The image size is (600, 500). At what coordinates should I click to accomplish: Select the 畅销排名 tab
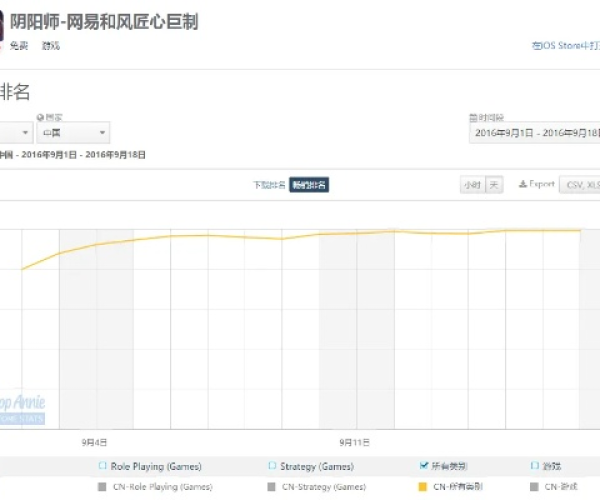click(309, 185)
